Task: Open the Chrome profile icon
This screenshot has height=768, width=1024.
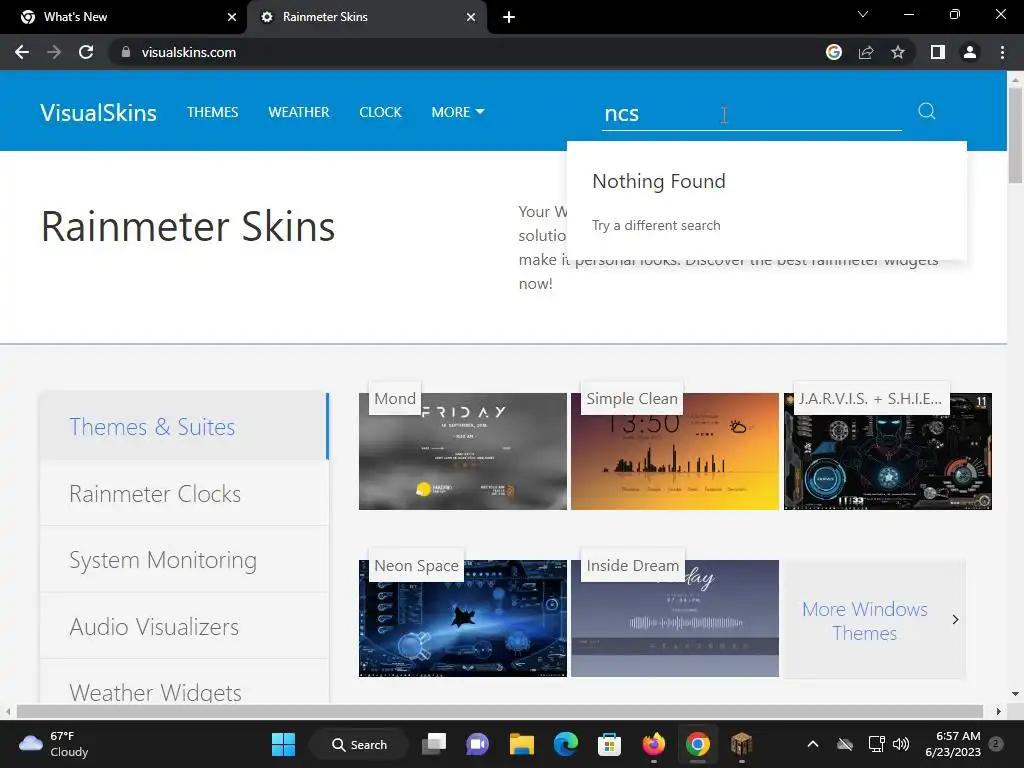Action: pyautogui.click(x=970, y=52)
